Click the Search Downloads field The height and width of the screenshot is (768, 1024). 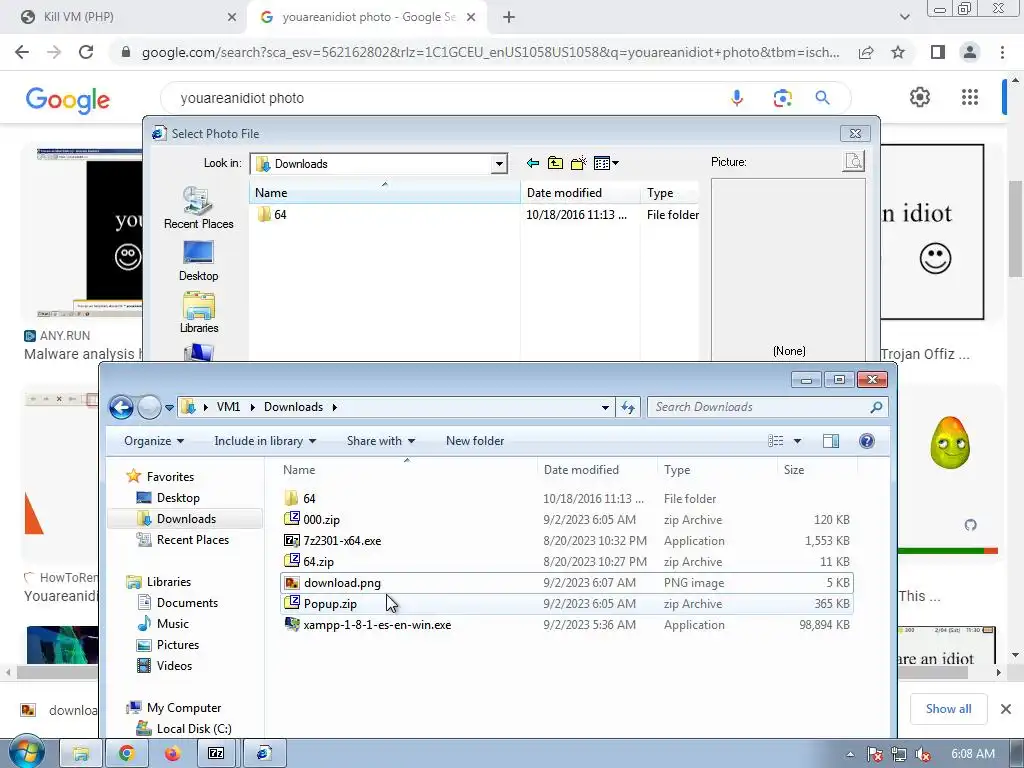(767, 407)
